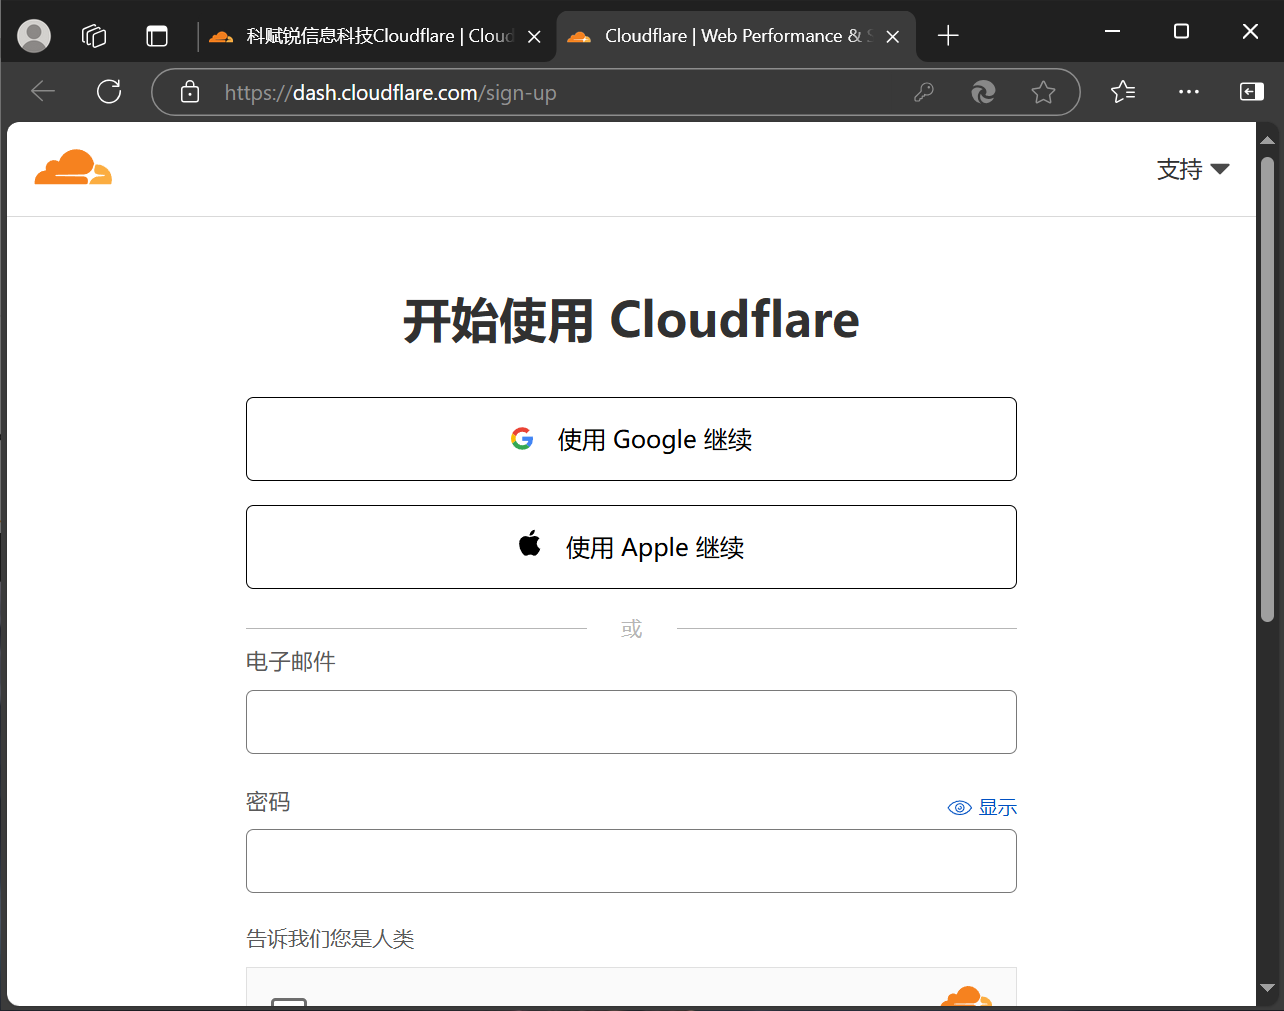Open the workspaces icon in title bar
The image size is (1284, 1011).
[94, 36]
